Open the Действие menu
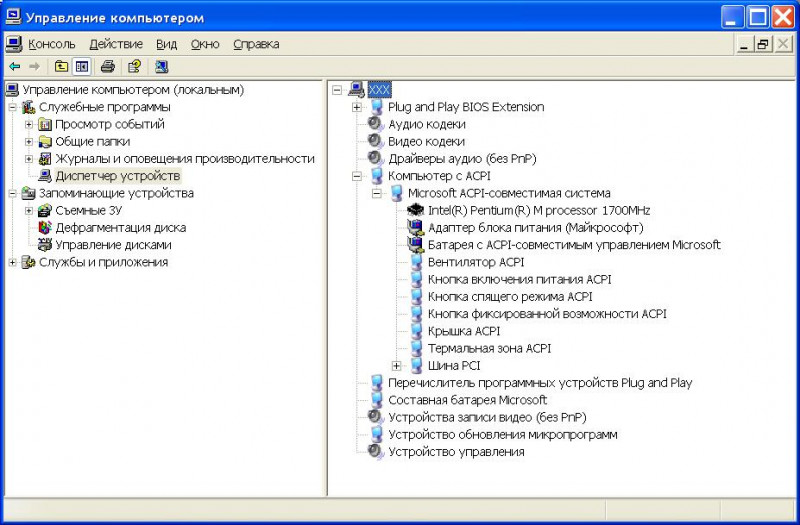800x525 pixels. click(116, 44)
